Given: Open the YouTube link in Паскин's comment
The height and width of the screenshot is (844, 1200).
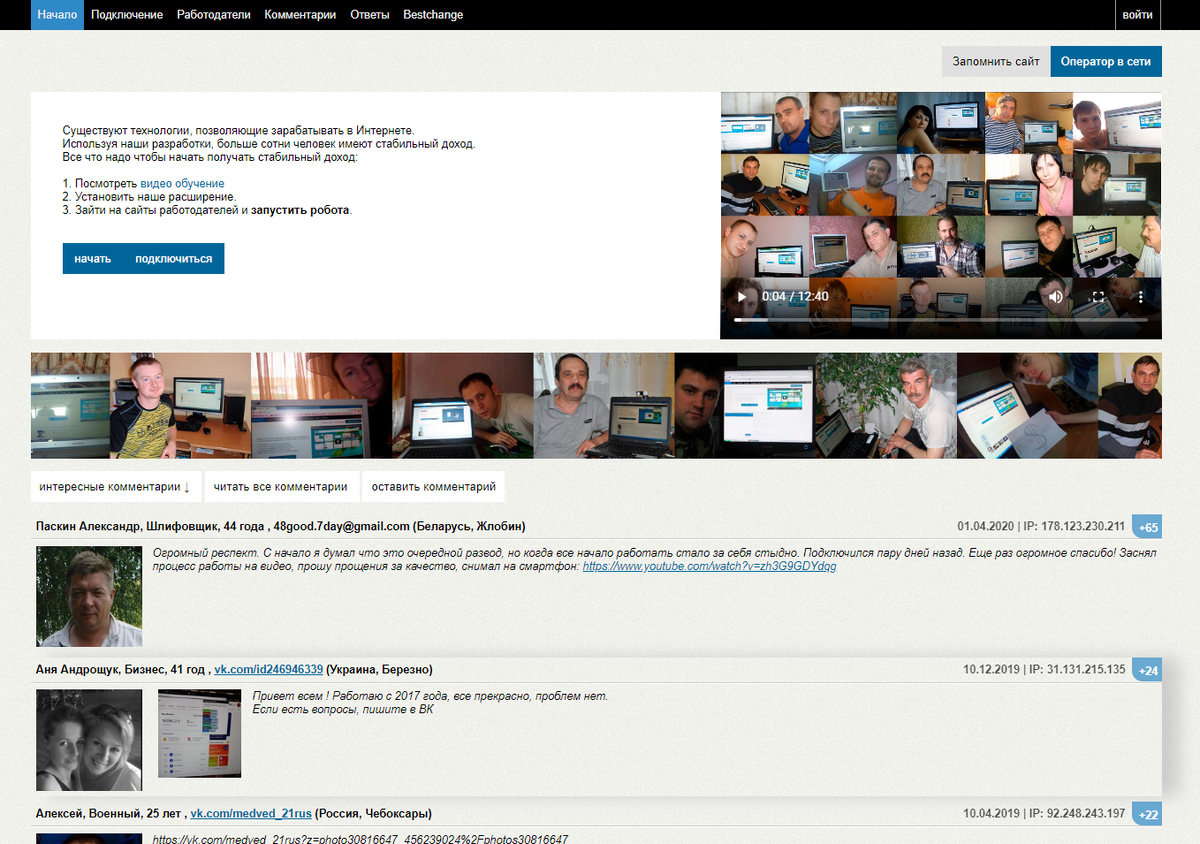Looking at the screenshot, I should click(709, 566).
